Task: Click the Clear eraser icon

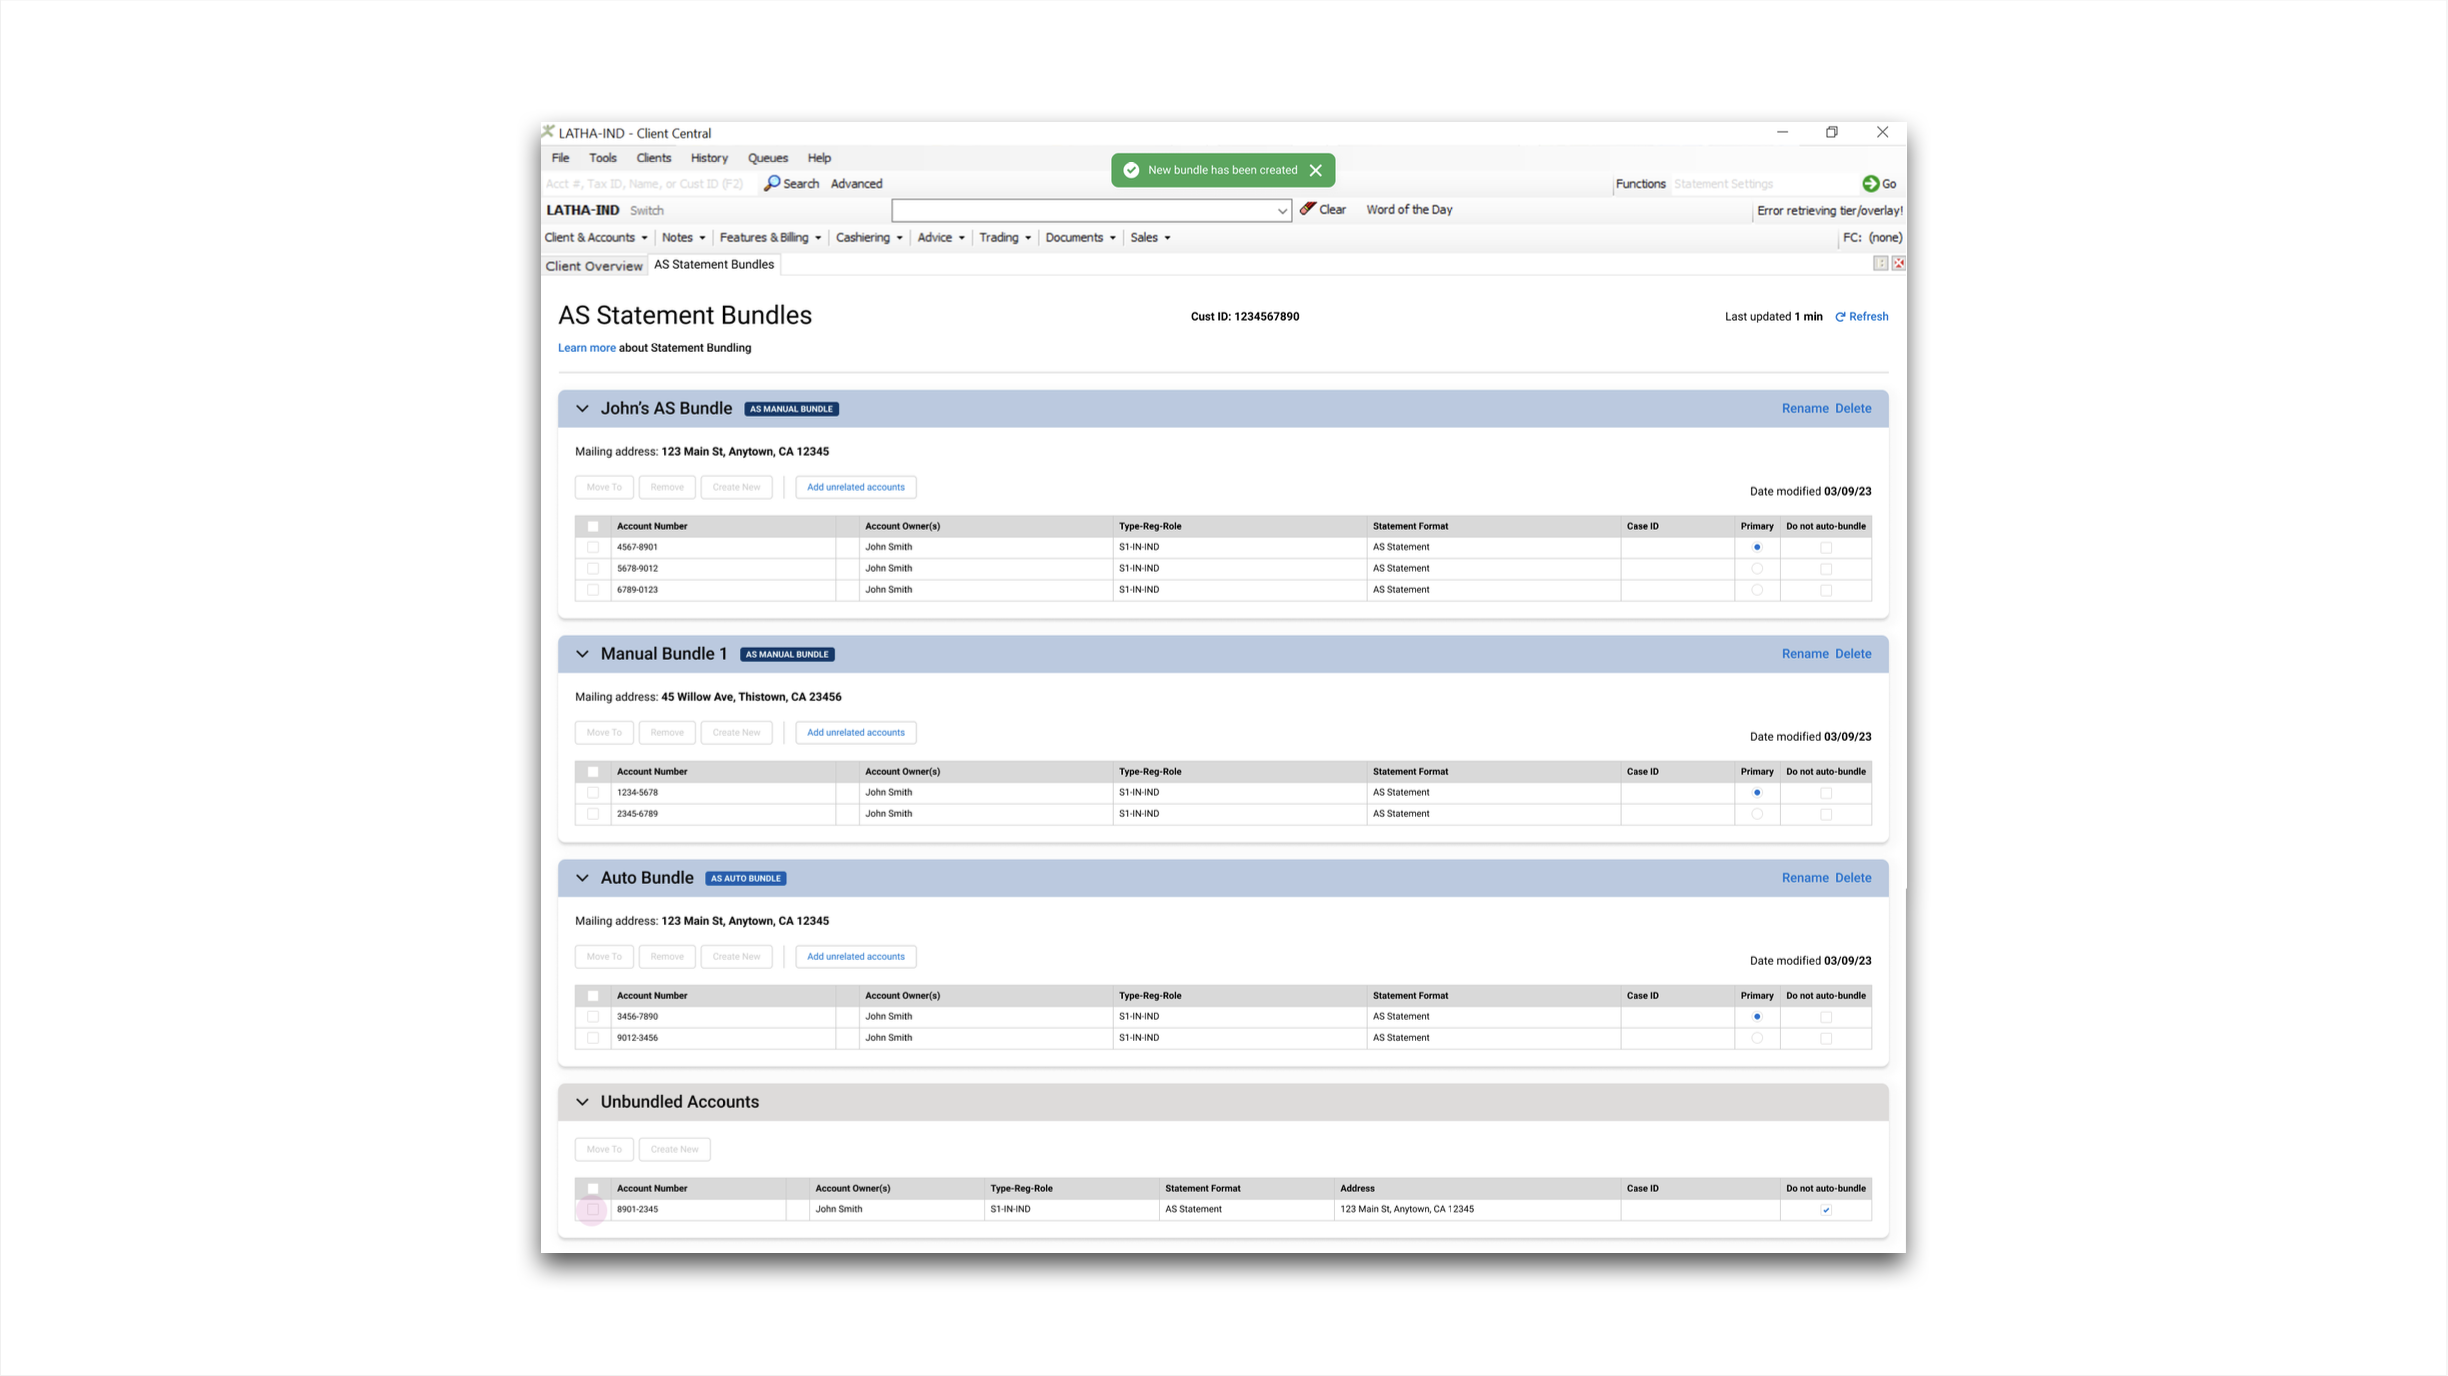Action: pos(1308,209)
